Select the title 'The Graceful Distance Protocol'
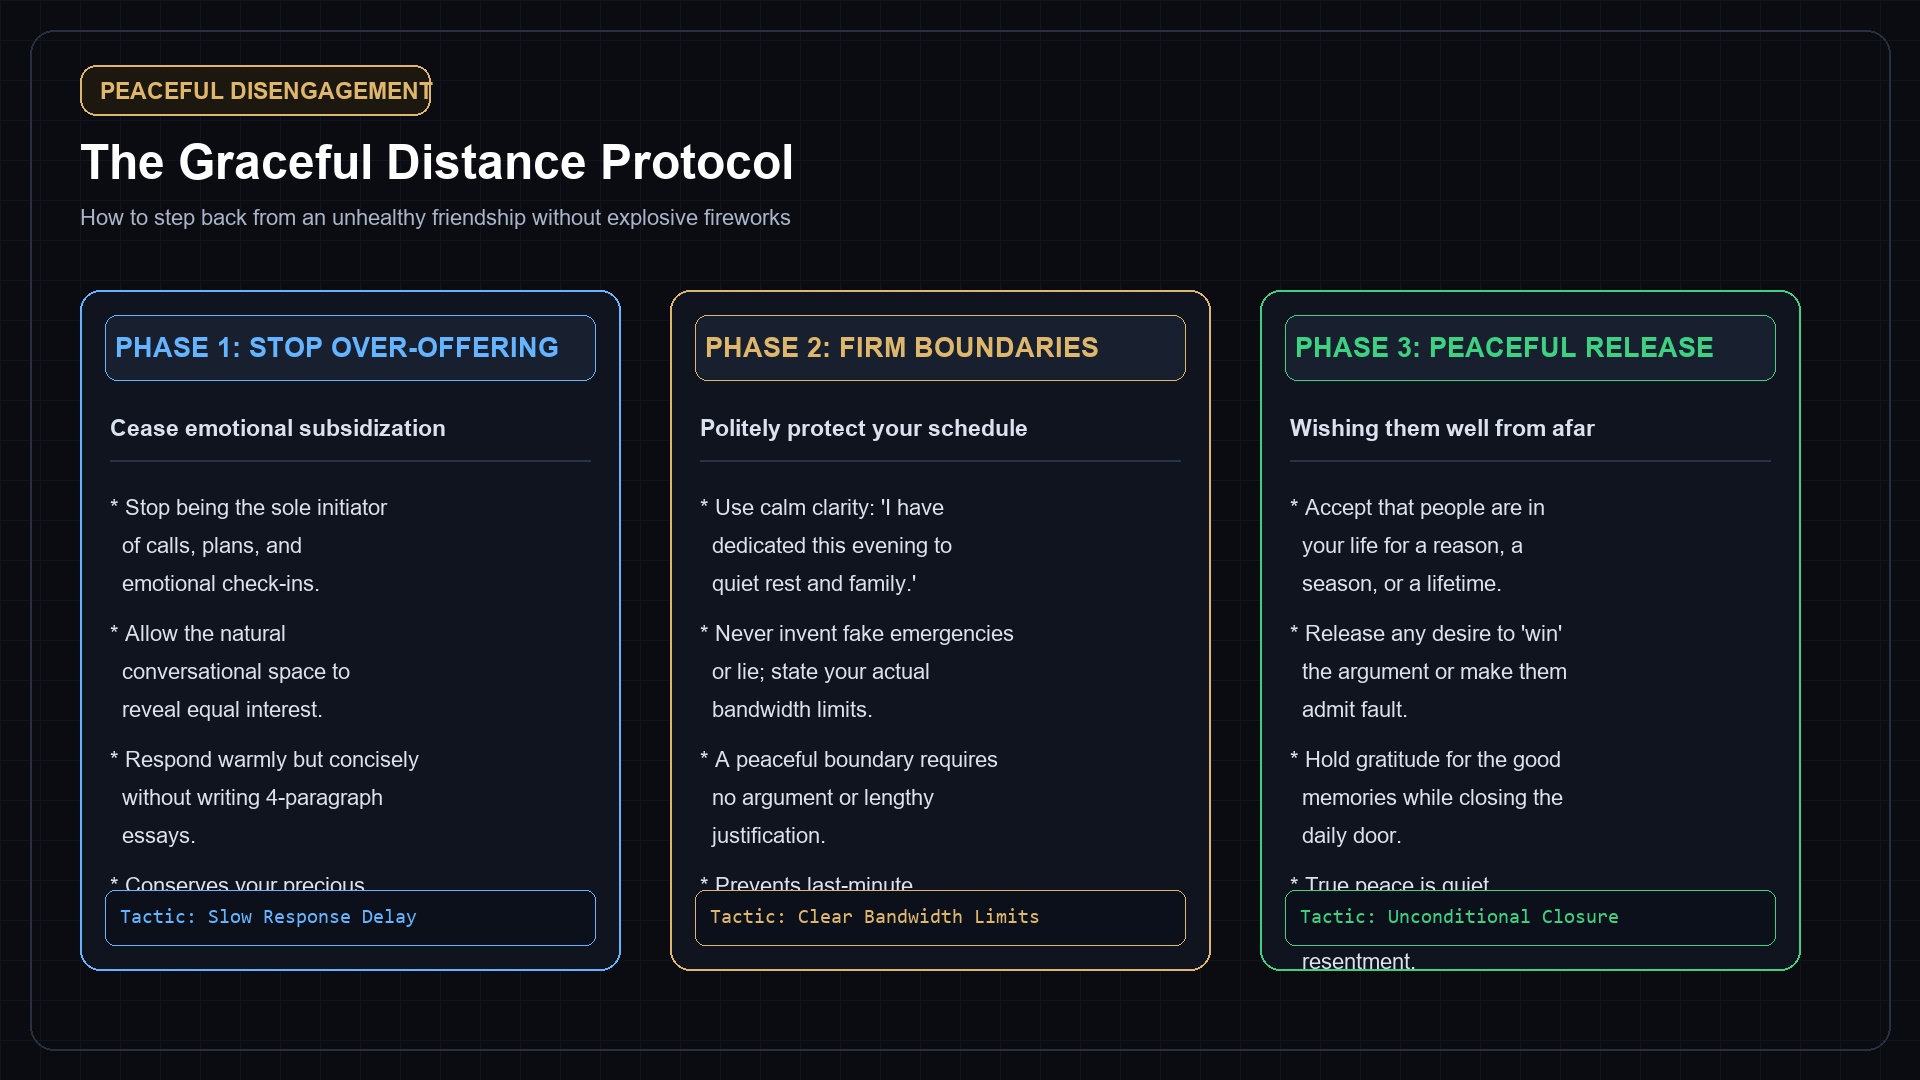The height and width of the screenshot is (1080, 1920). [x=437, y=162]
